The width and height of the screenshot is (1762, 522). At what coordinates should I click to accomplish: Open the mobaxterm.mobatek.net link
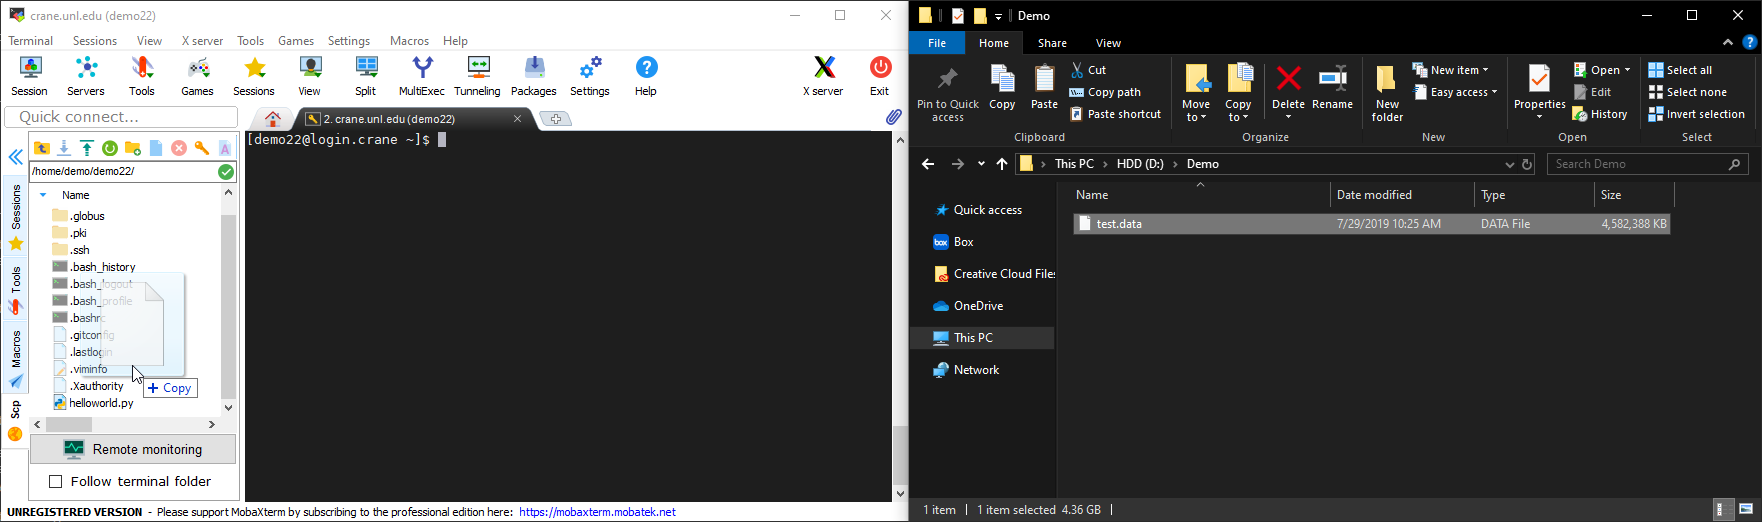(x=597, y=512)
